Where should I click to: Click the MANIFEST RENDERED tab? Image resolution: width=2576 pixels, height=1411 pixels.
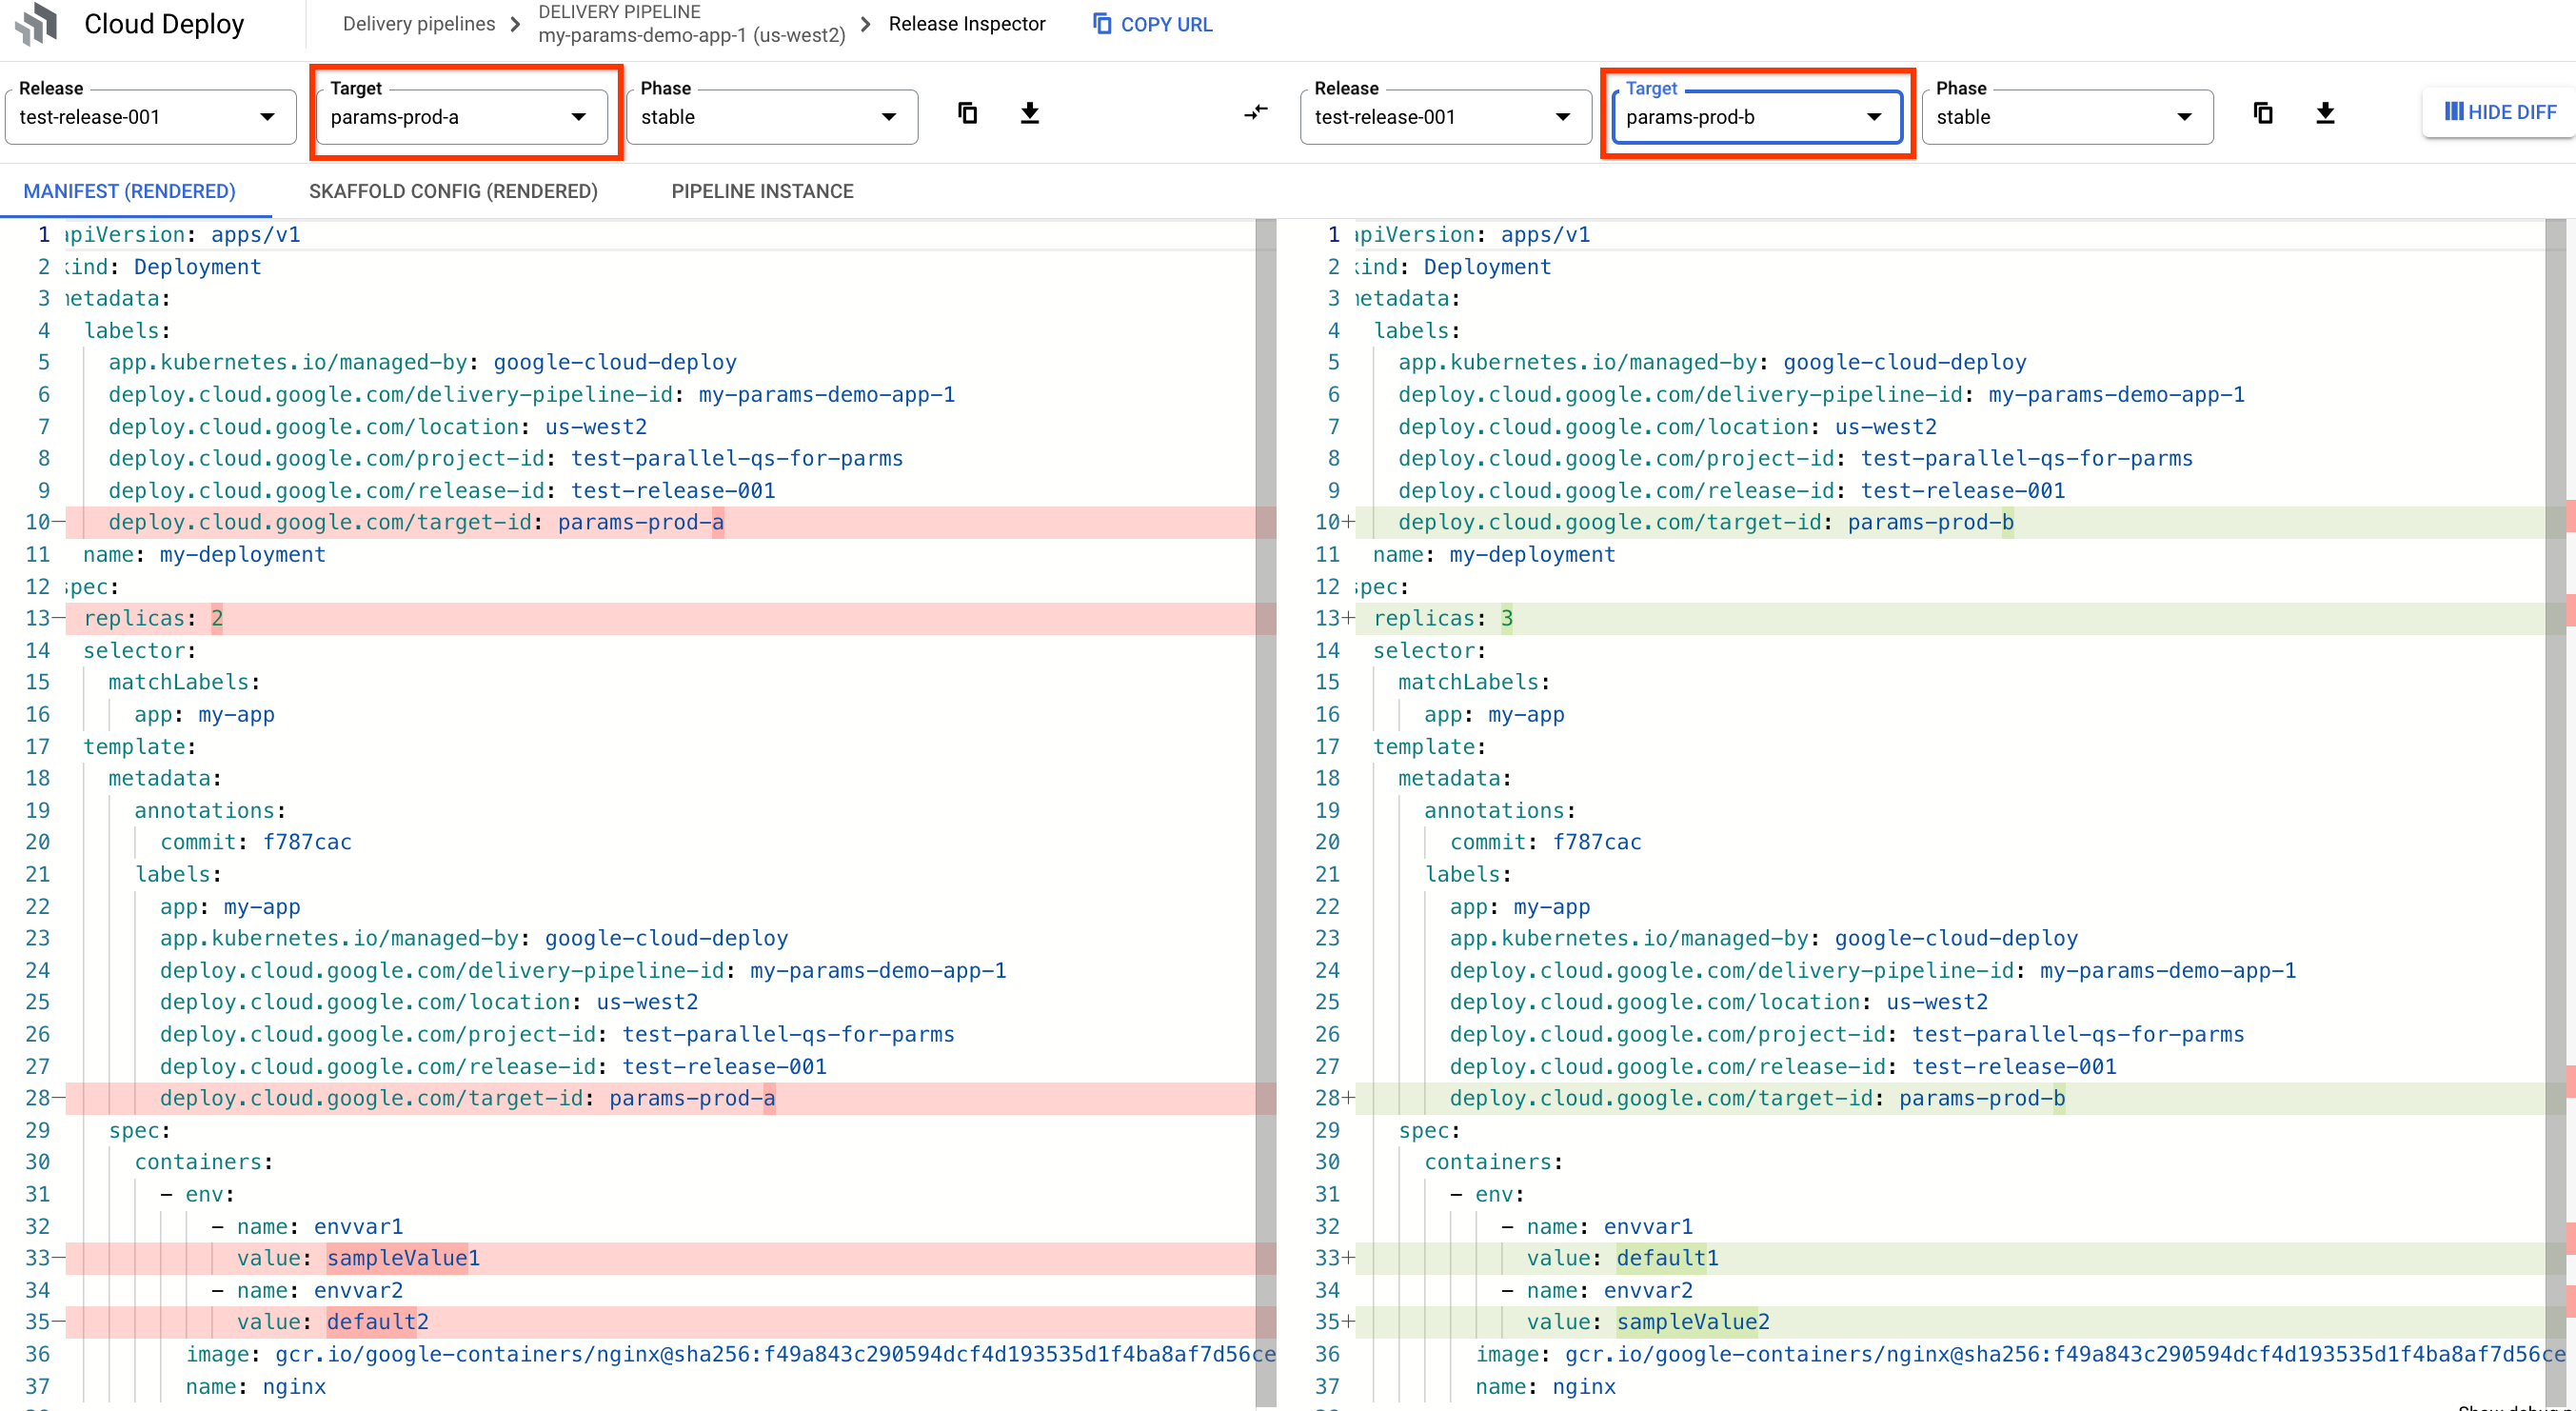[x=130, y=191]
